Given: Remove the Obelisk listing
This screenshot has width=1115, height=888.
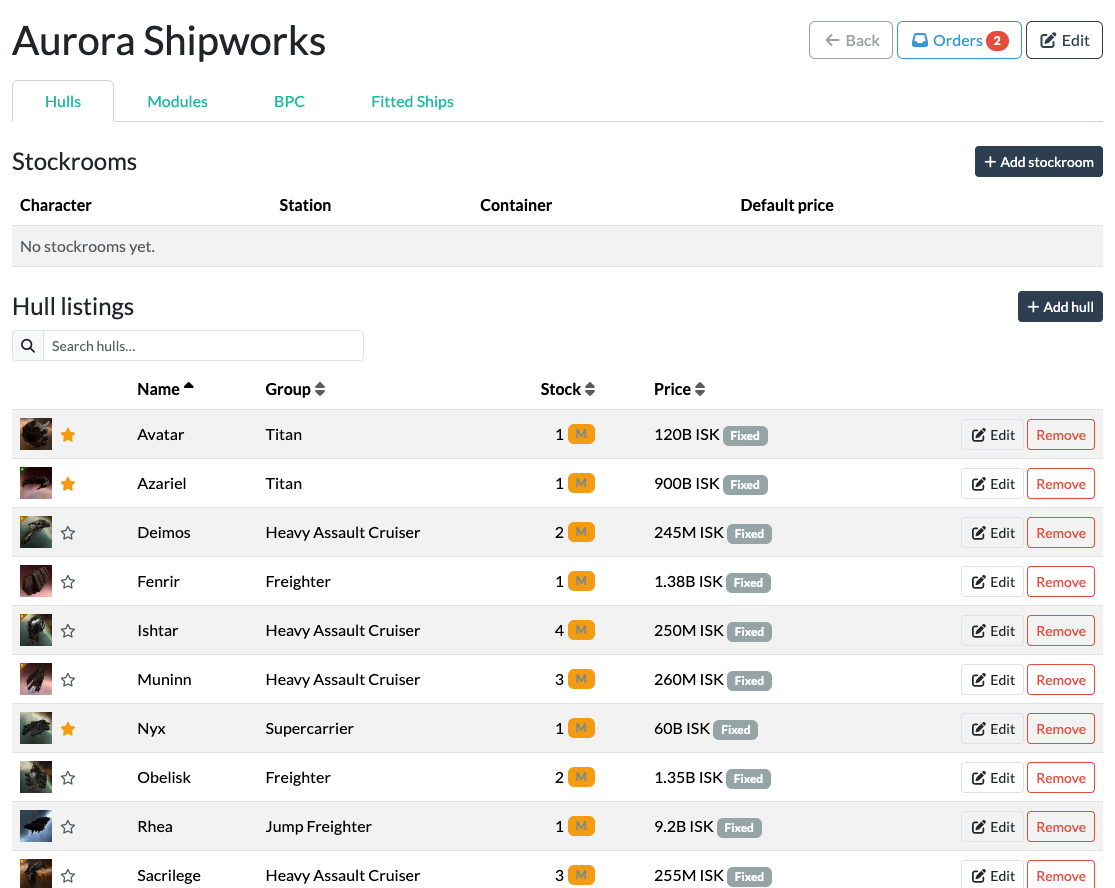Looking at the screenshot, I should pyautogui.click(x=1060, y=779).
